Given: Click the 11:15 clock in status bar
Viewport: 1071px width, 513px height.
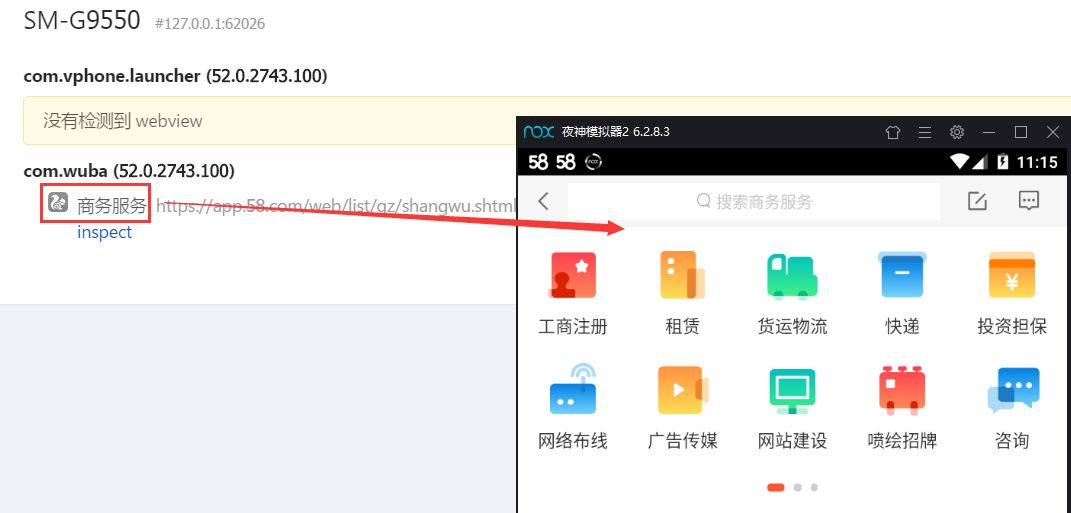Looking at the screenshot, I should pyautogui.click(x=1037, y=162).
